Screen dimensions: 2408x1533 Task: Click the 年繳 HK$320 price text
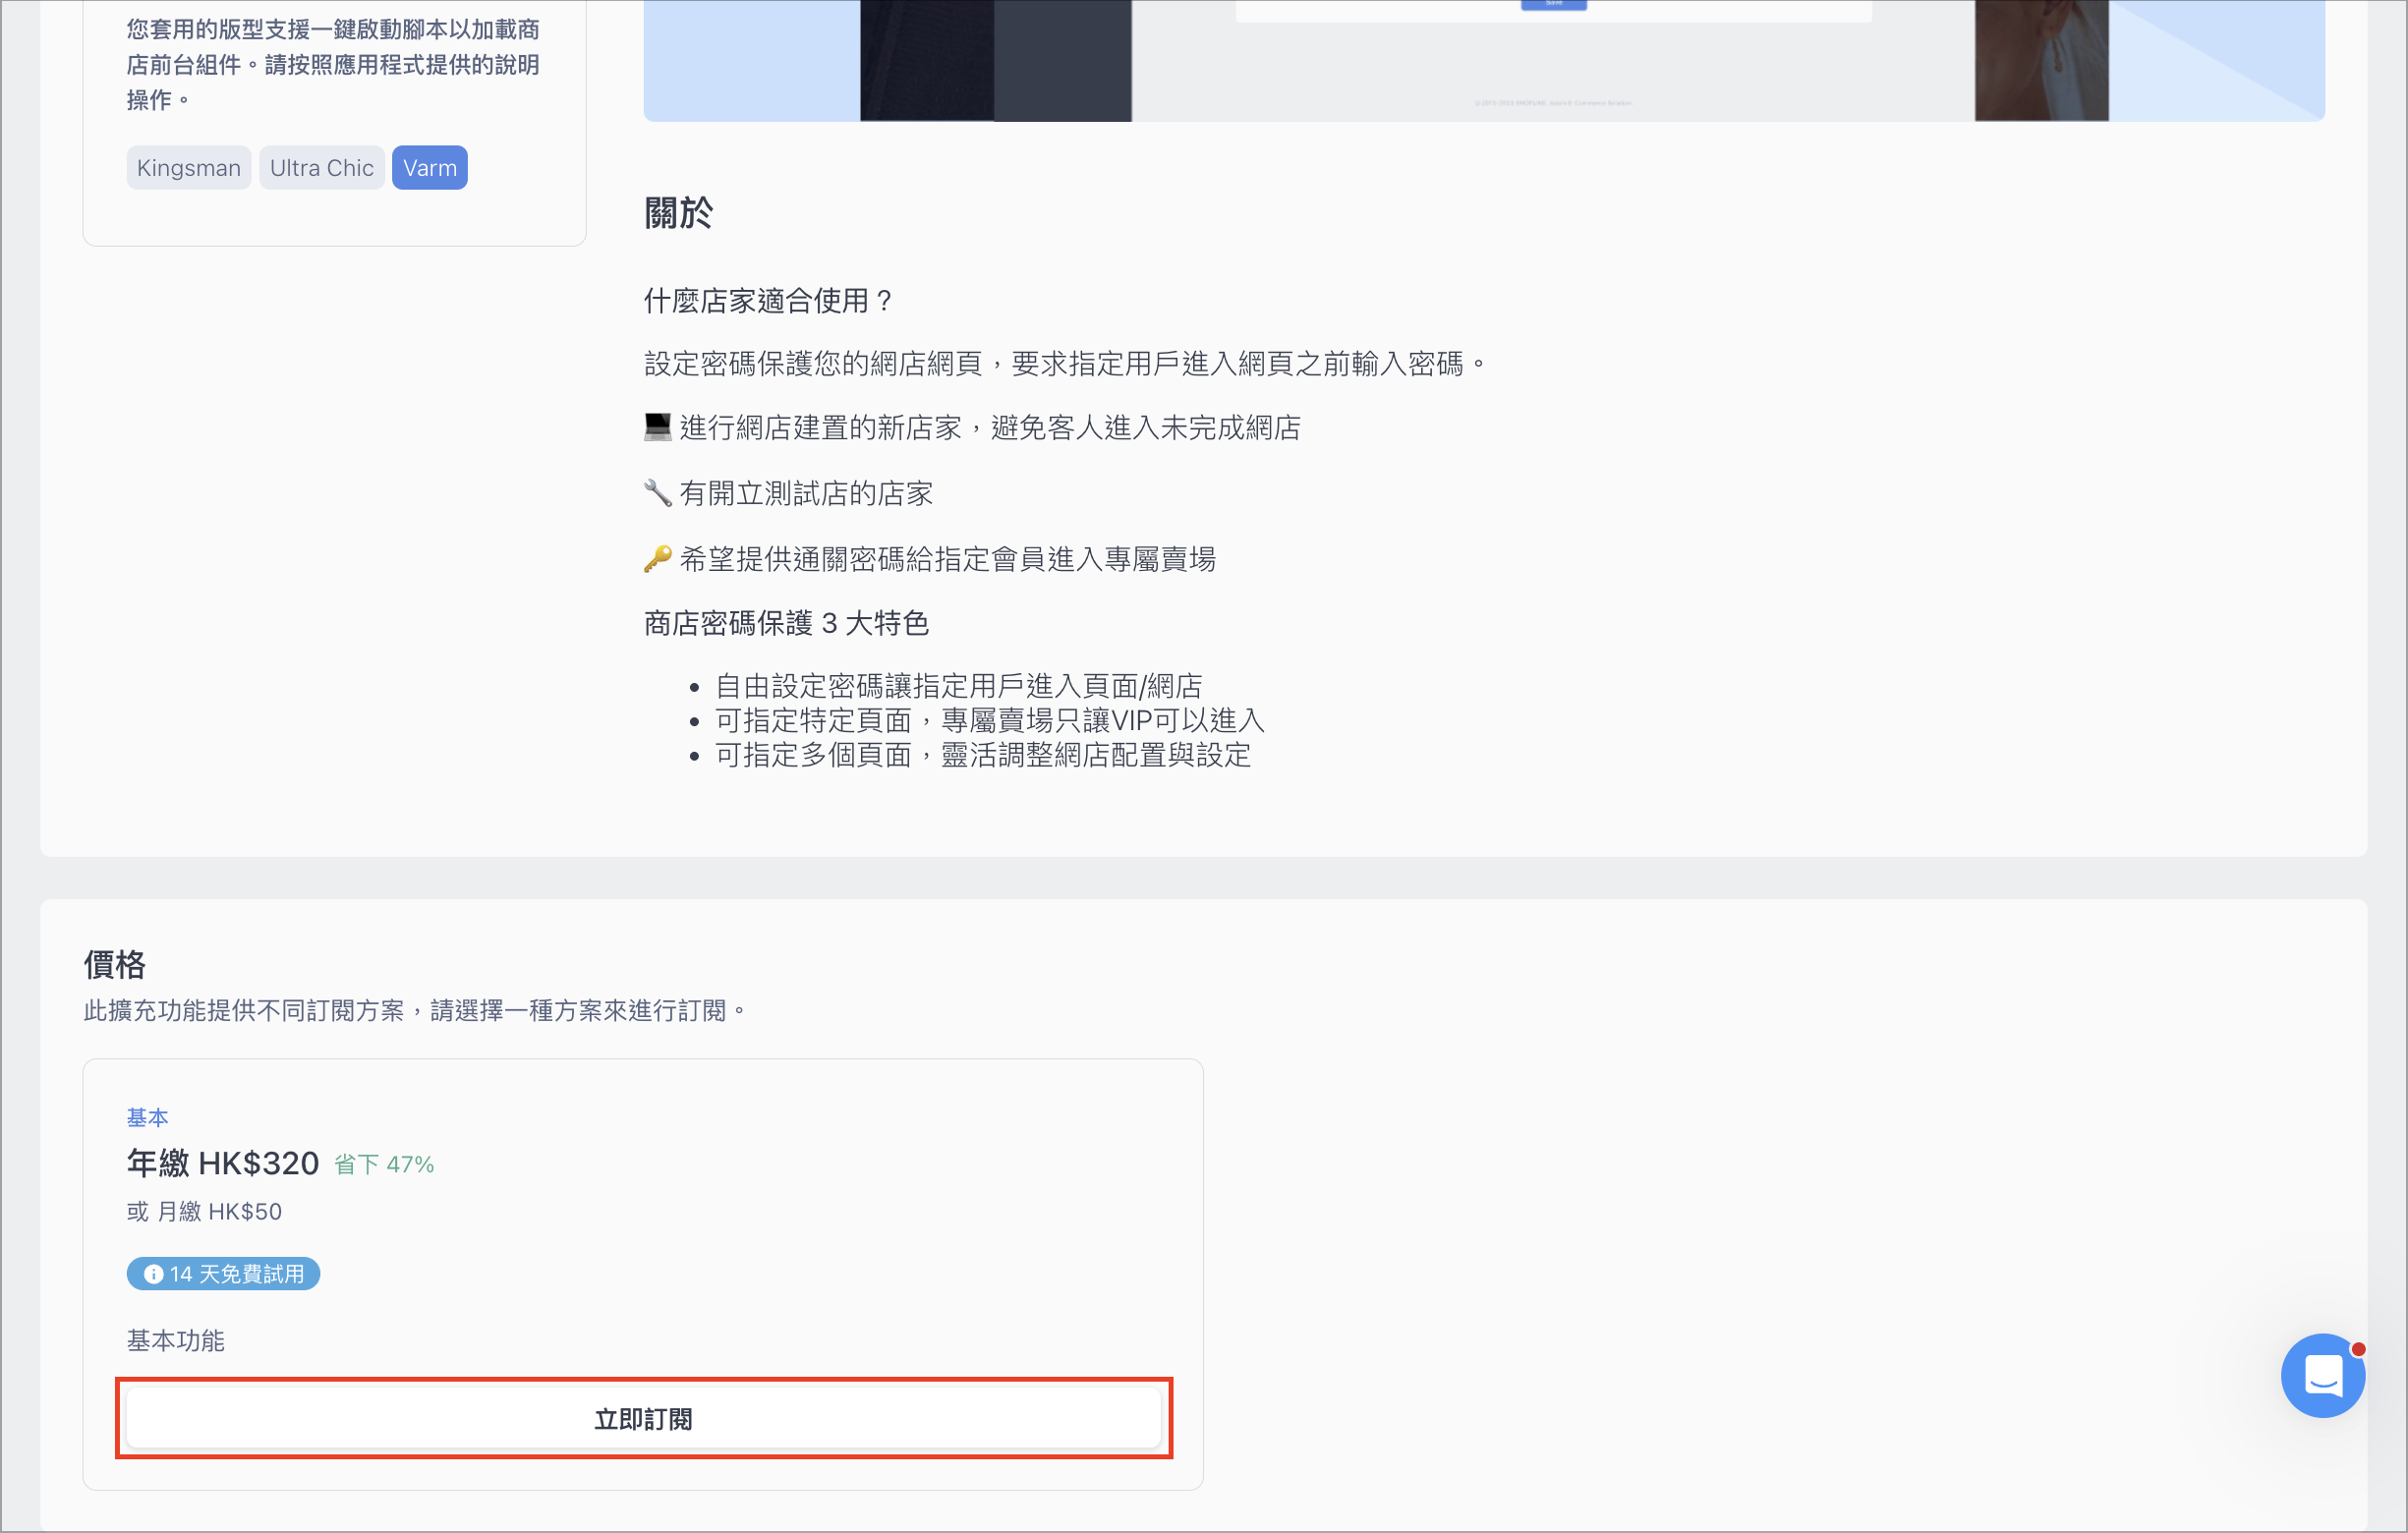(x=223, y=1163)
